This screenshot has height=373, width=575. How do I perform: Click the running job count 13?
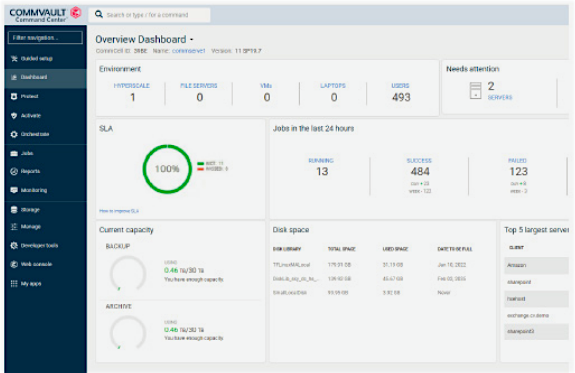(x=322, y=171)
